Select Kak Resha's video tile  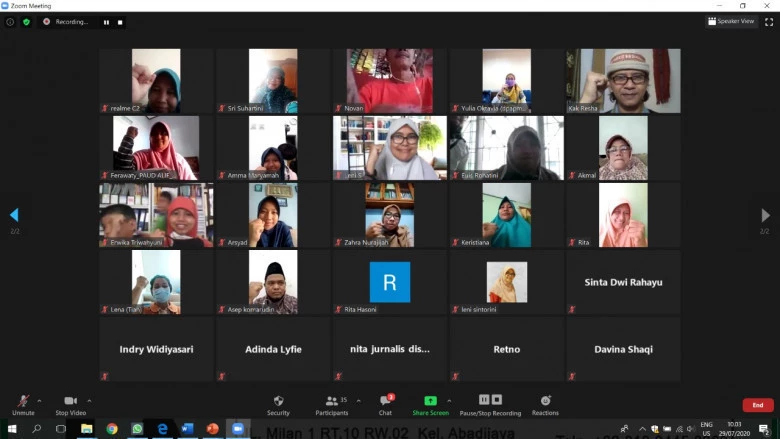pos(623,81)
